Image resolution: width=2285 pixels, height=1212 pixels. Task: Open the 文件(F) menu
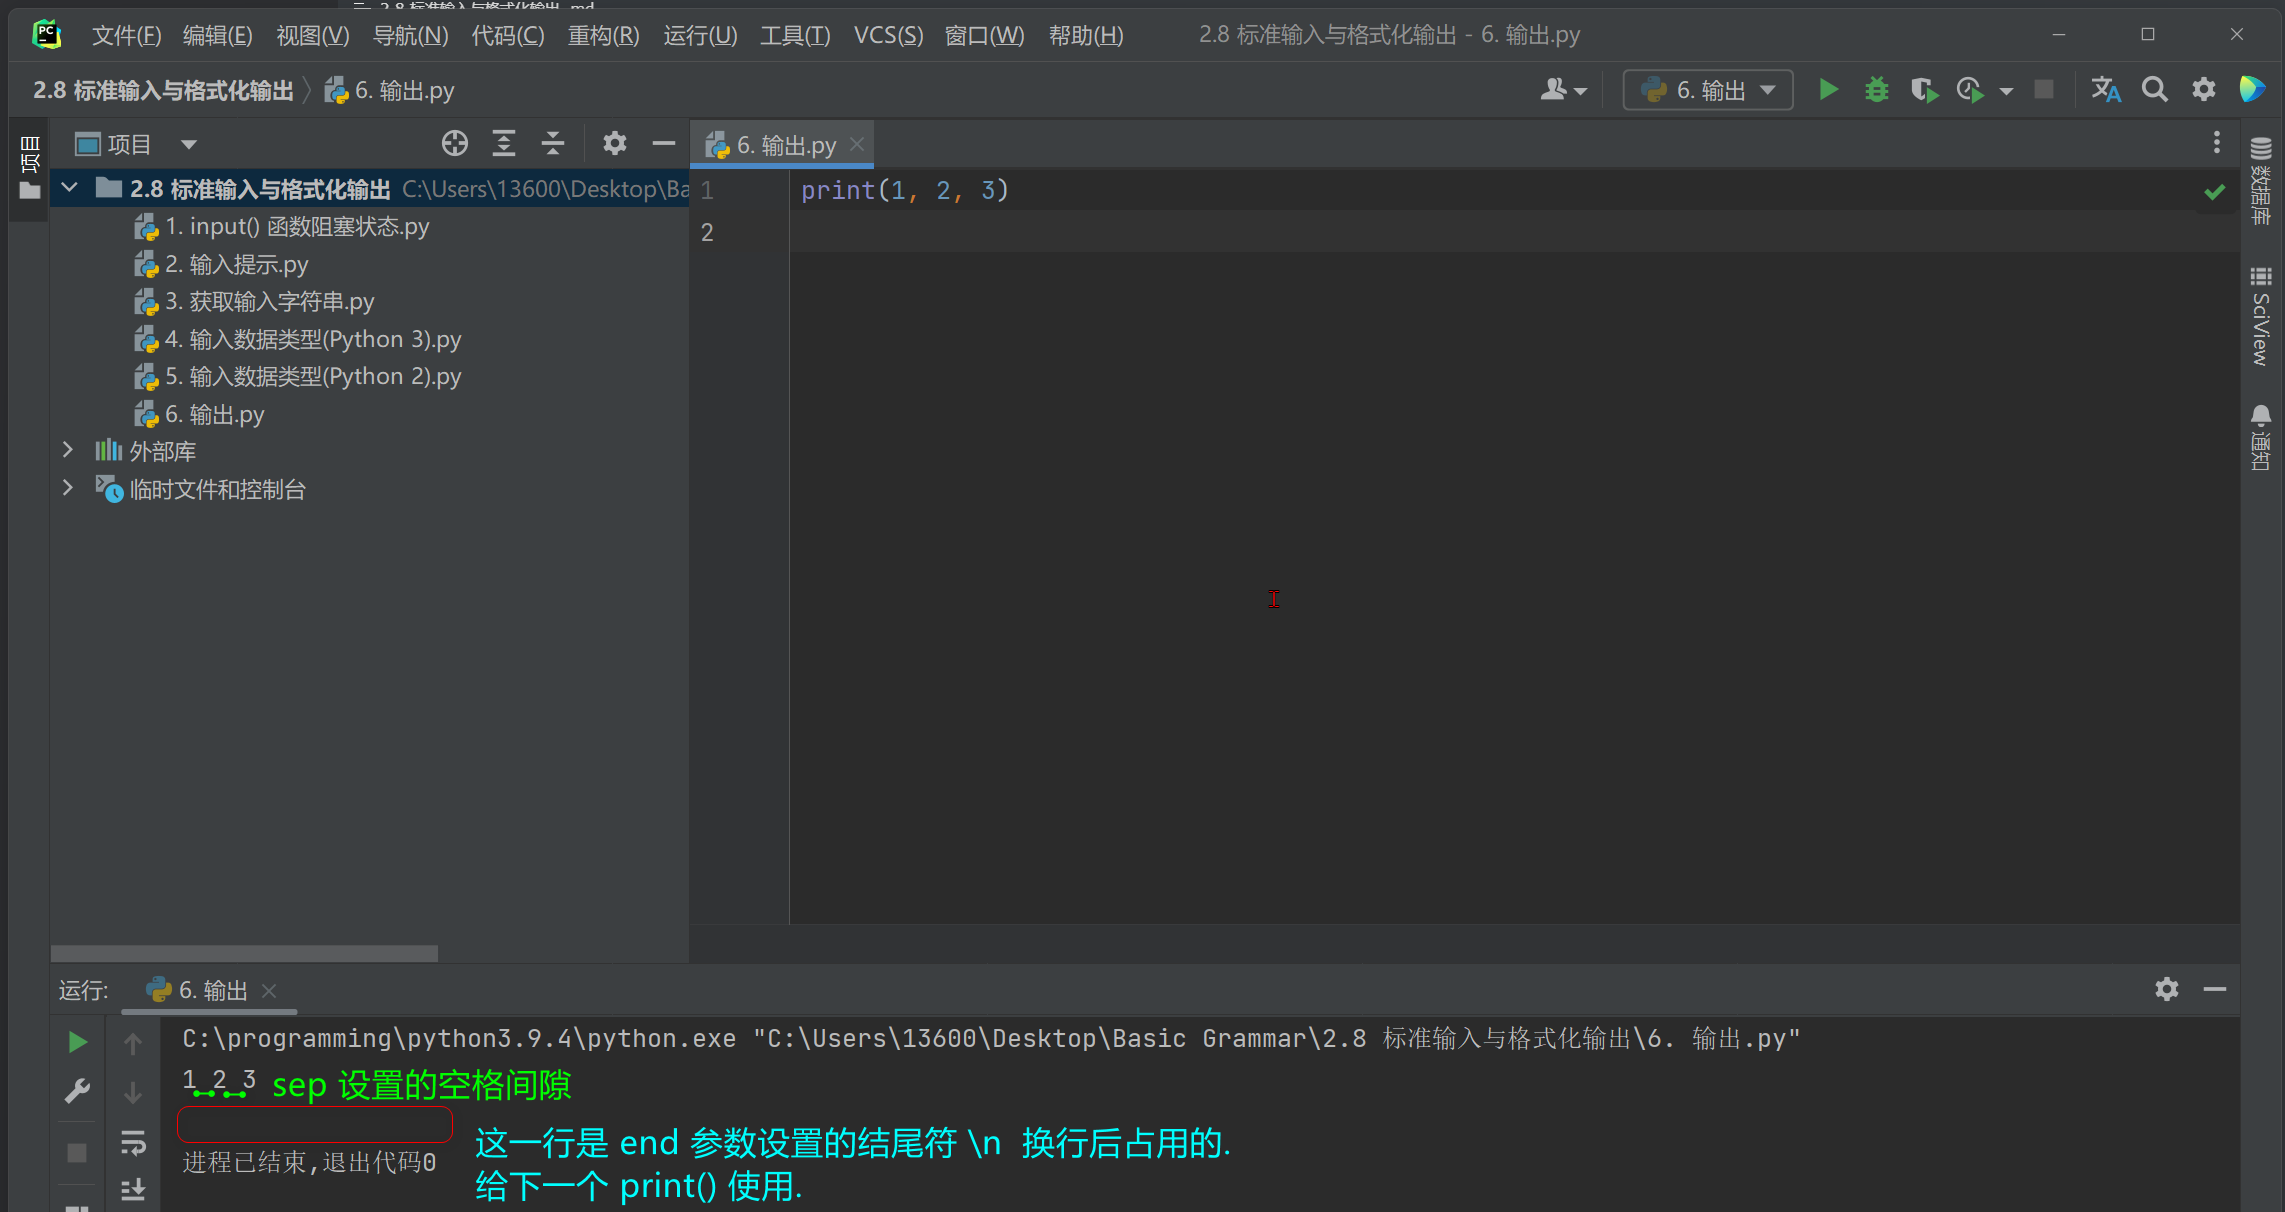[126, 36]
